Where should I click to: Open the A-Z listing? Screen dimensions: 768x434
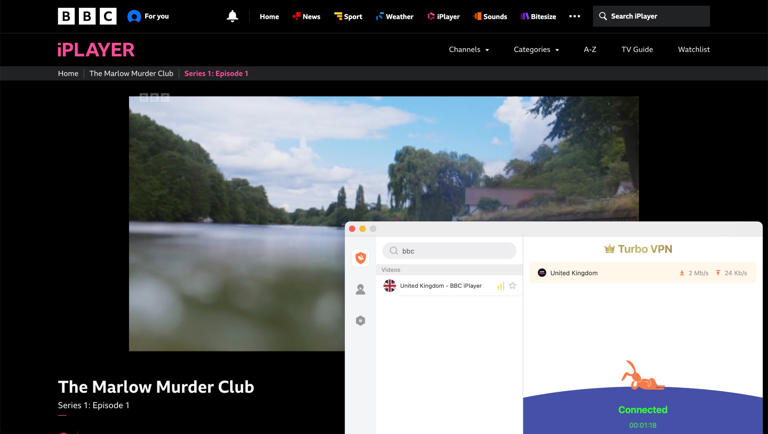590,49
